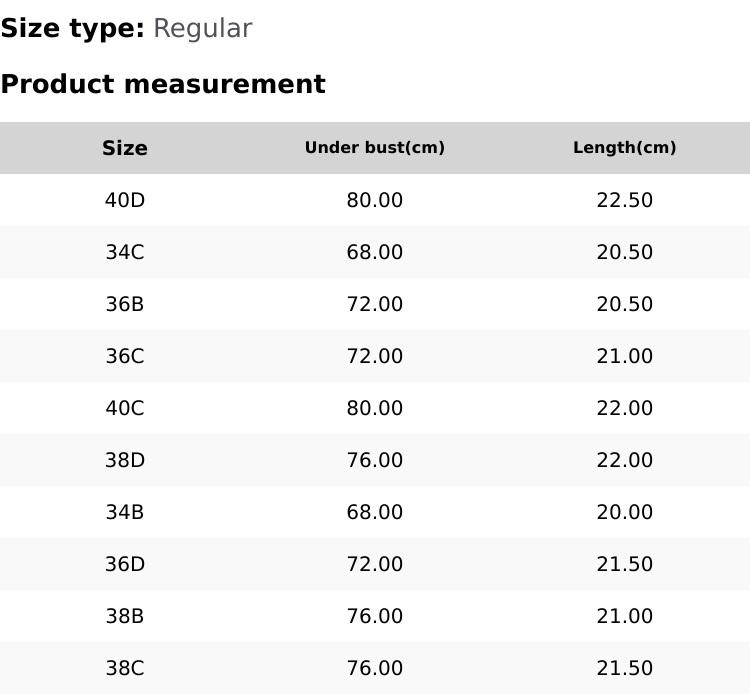Click the Size column header
The image size is (750, 694).
pyautogui.click(x=125, y=148)
